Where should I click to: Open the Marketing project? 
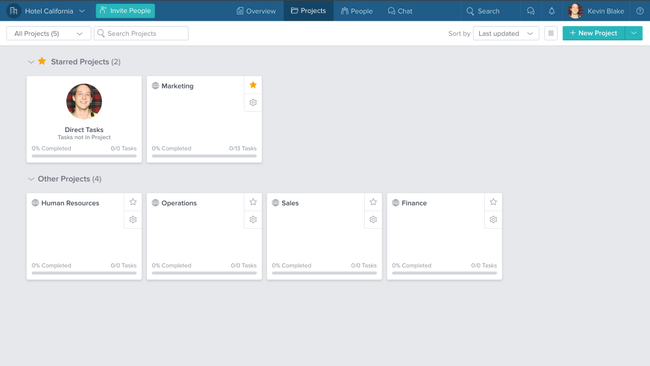click(177, 86)
